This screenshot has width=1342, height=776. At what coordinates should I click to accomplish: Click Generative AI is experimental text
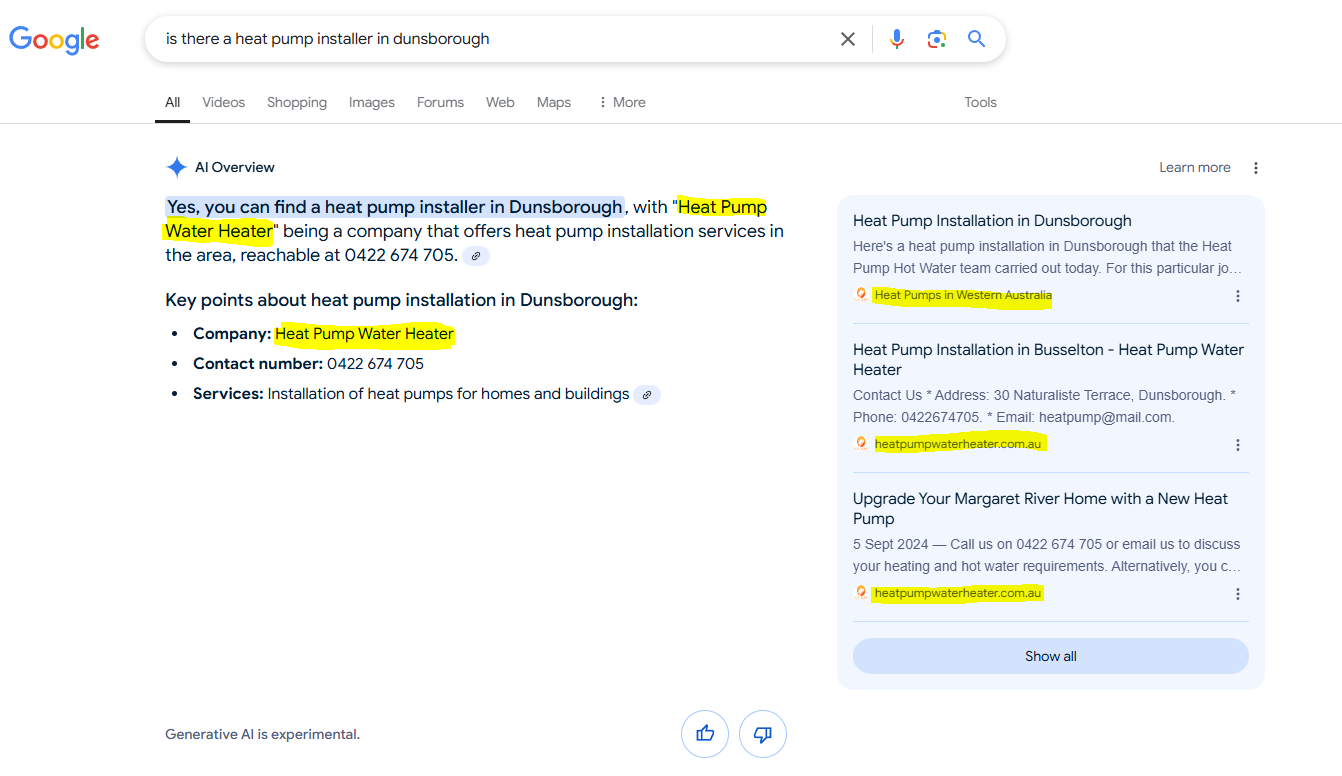pos(262,734)
